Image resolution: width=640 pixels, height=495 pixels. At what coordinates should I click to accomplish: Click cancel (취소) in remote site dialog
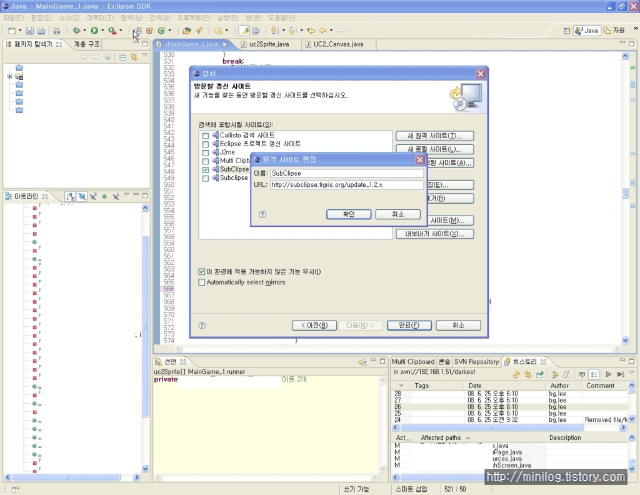coord(398,215)
